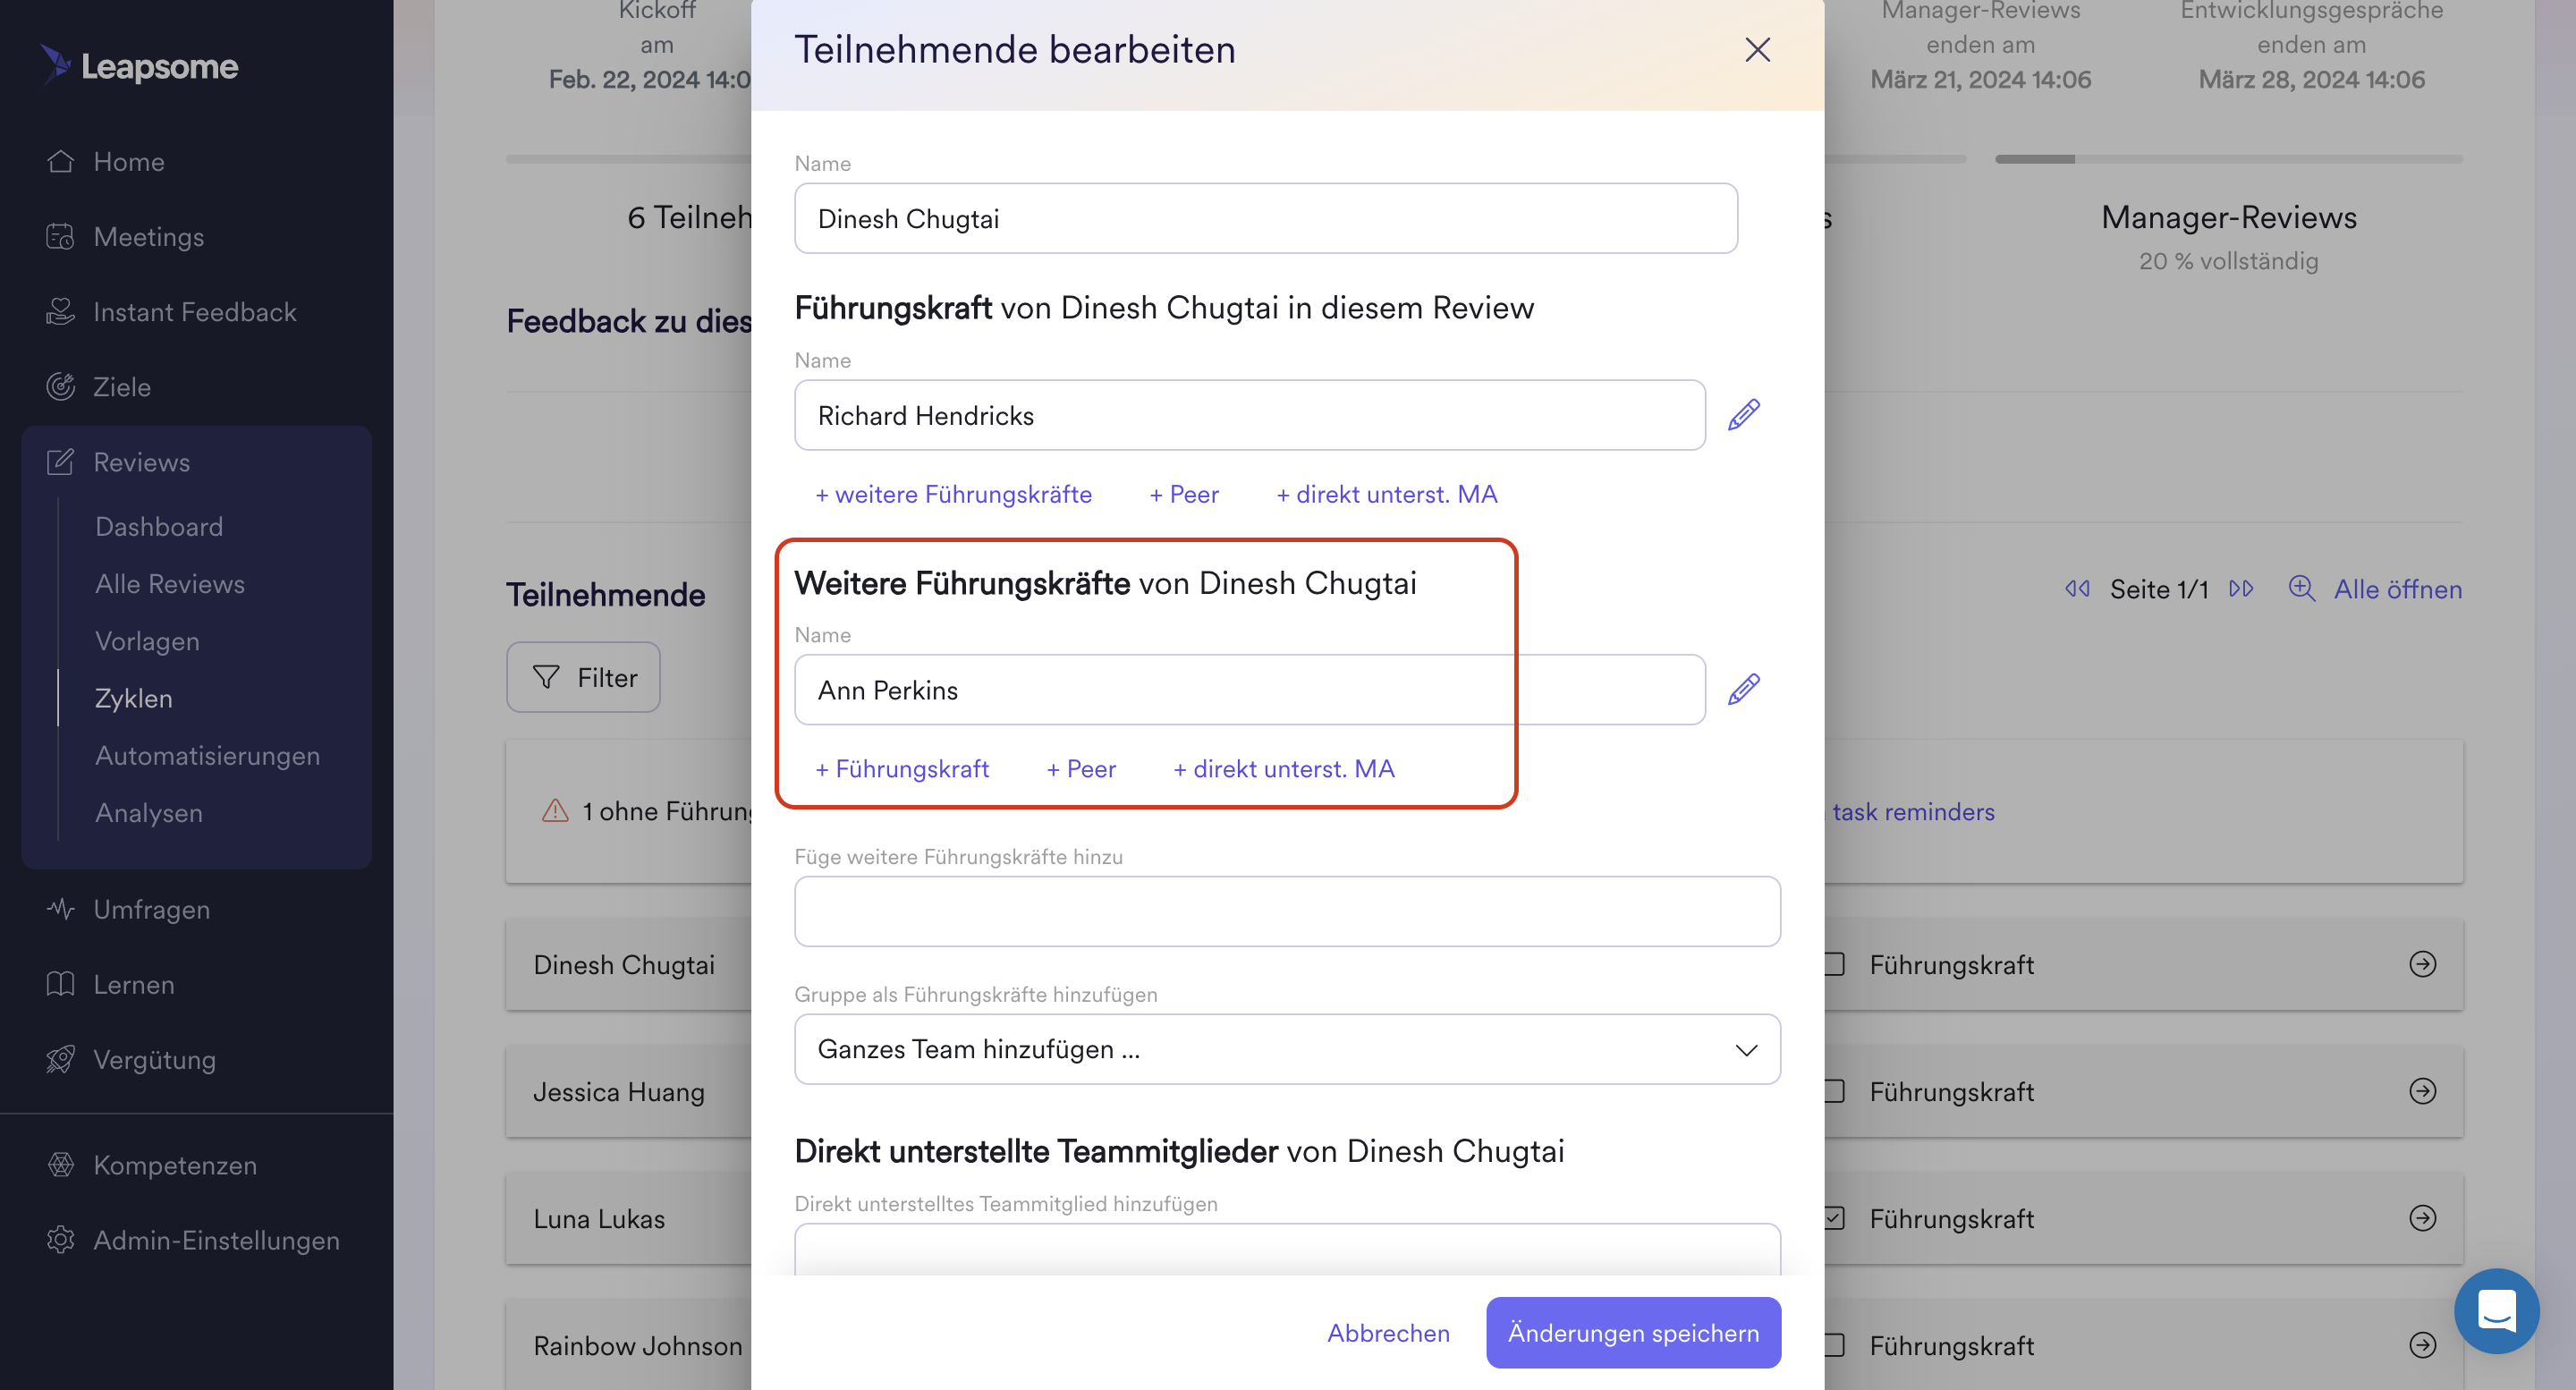
Task: Open the Ganzes Team hinzufügen dropdown
Action: click(1286, 1049)
